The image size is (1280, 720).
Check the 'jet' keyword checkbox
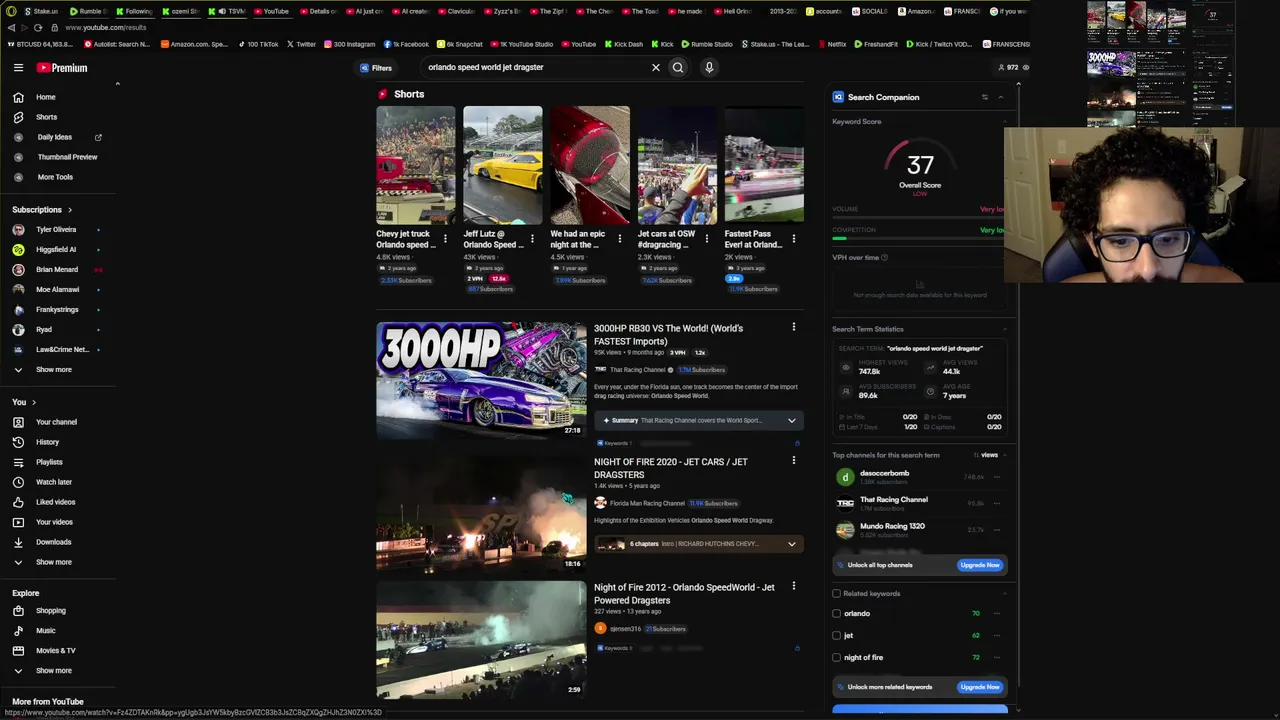coord(836,636)
